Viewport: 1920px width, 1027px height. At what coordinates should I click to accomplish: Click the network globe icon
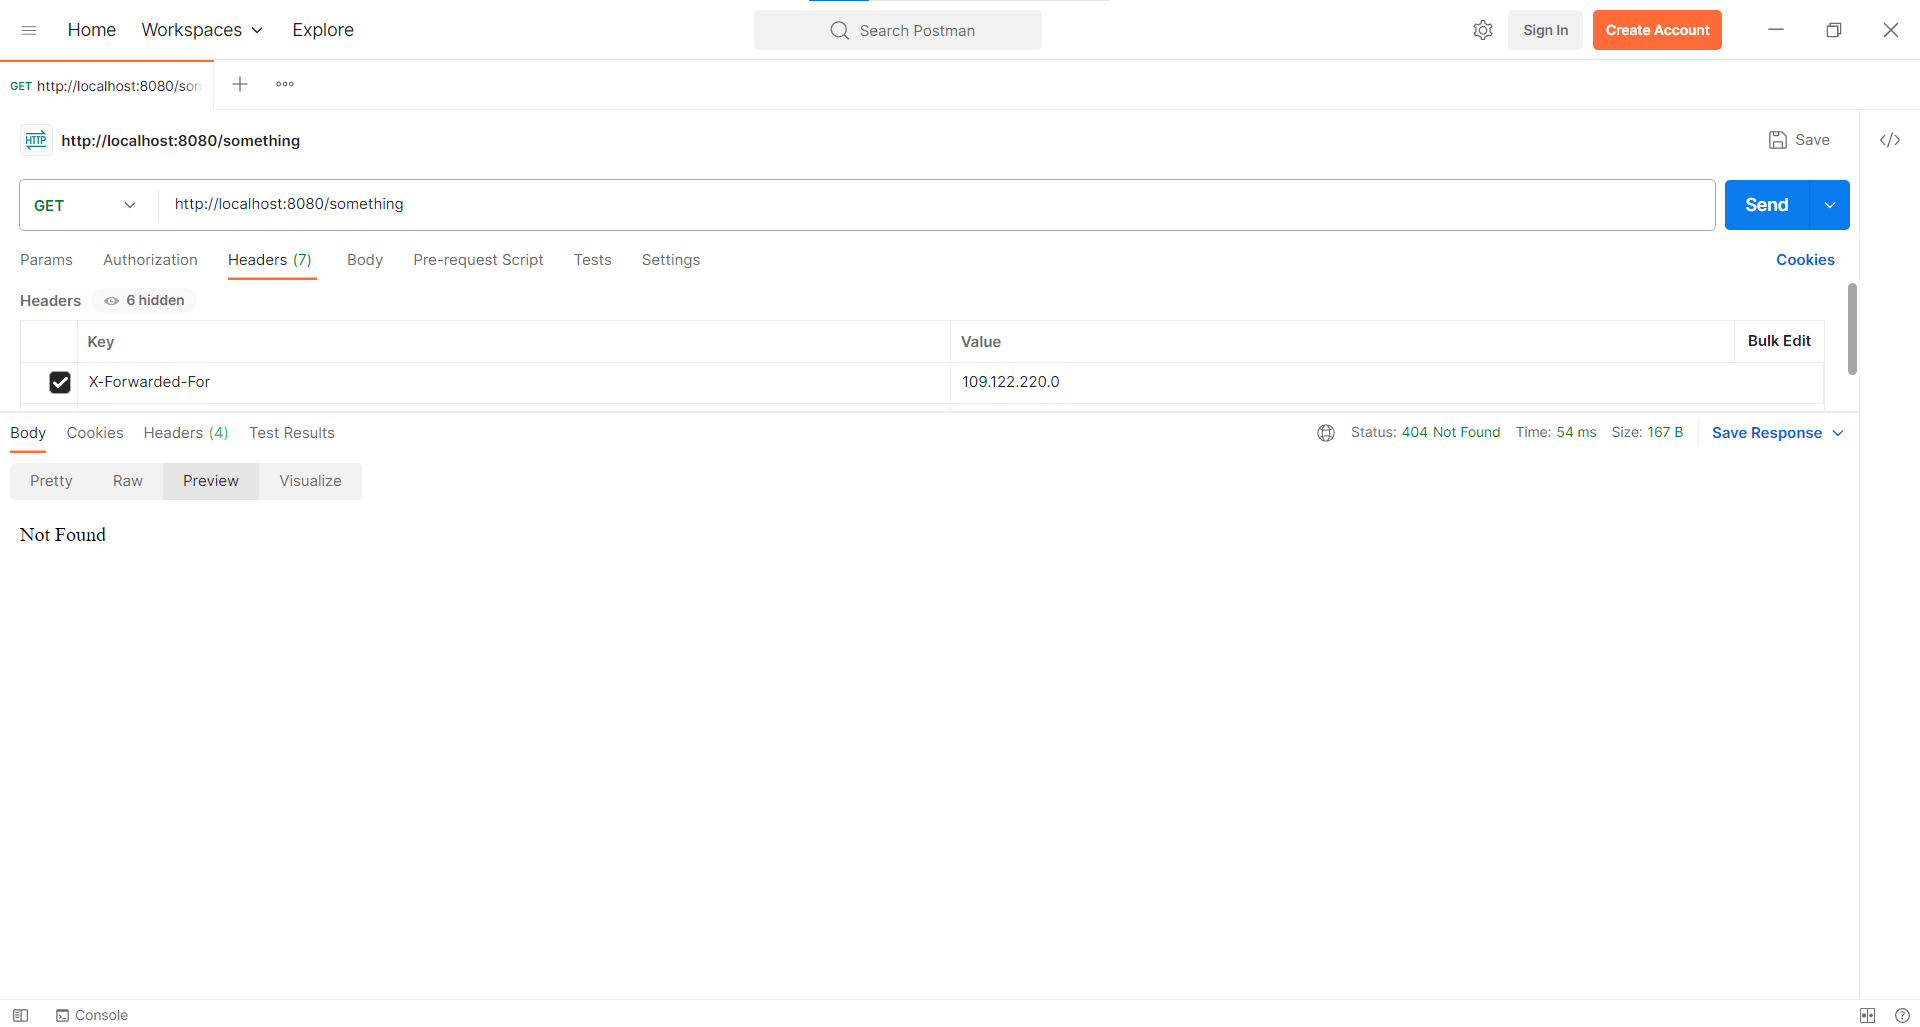1326,433
